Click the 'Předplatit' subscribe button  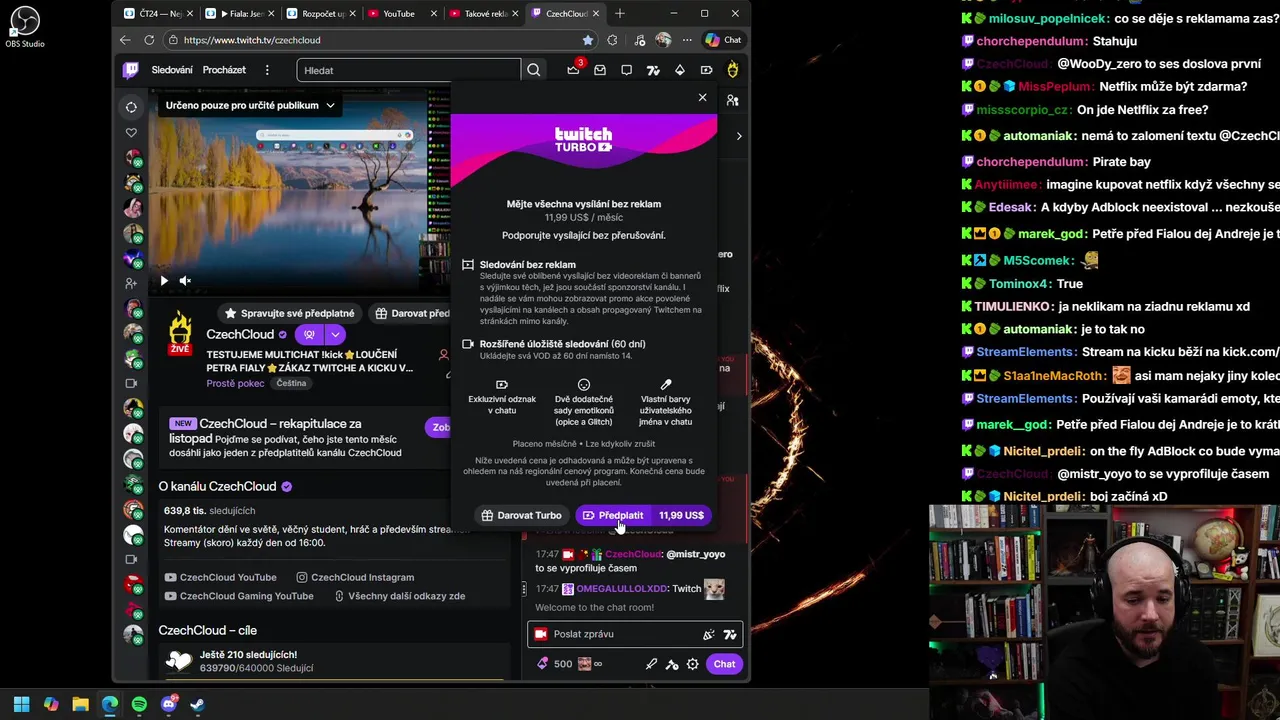(643, 515)
